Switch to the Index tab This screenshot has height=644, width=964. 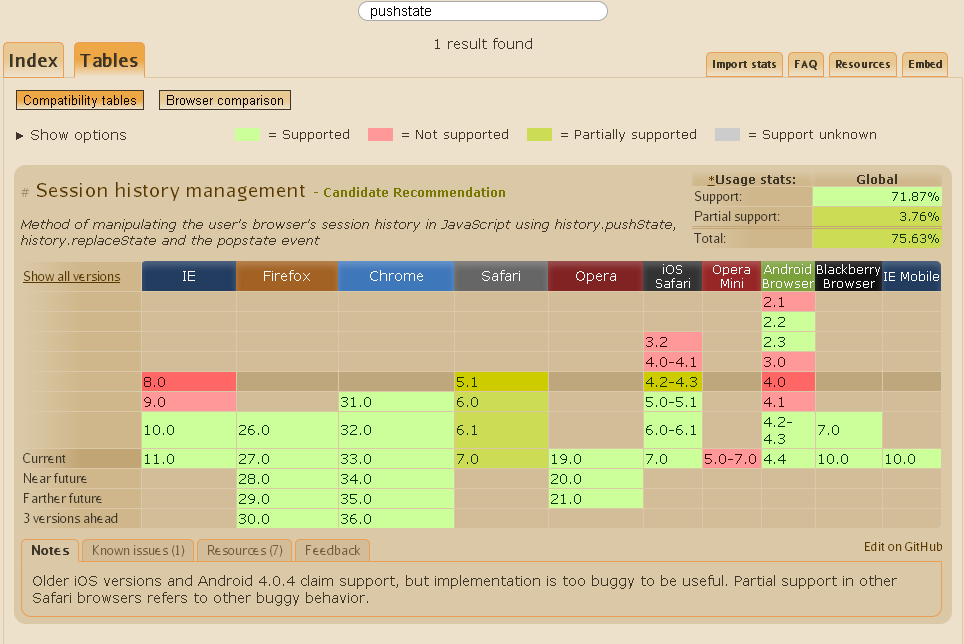point(33,60)
